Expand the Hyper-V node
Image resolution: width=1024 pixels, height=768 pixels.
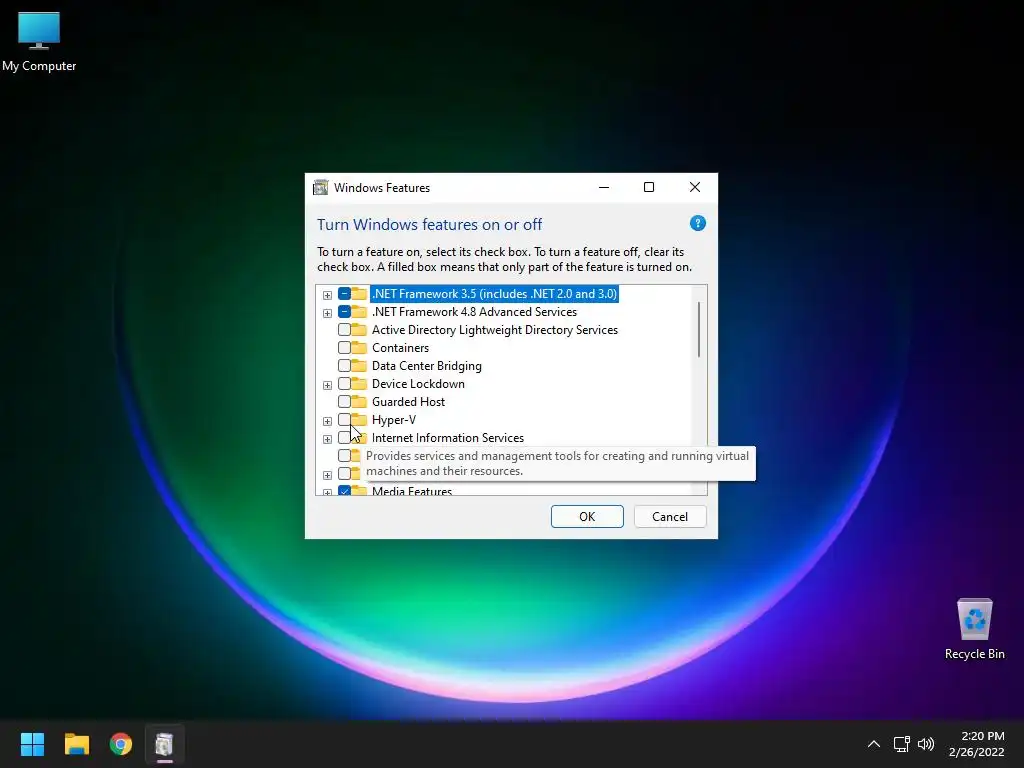(x=327, y=421)
